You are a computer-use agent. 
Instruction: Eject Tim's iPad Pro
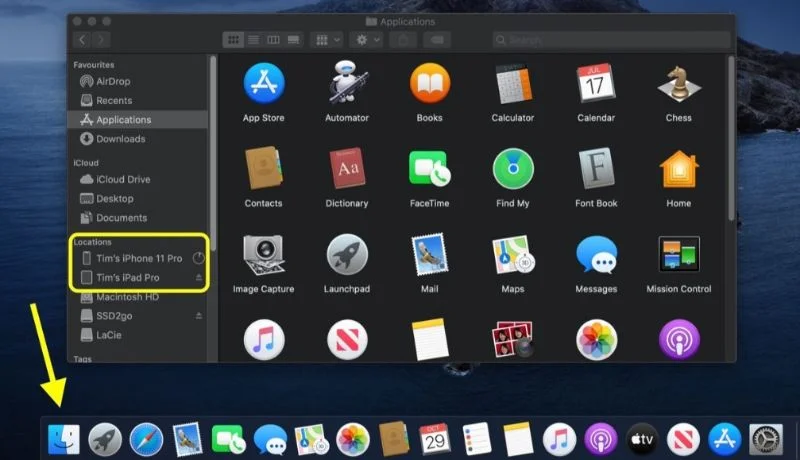coord(199,277)
